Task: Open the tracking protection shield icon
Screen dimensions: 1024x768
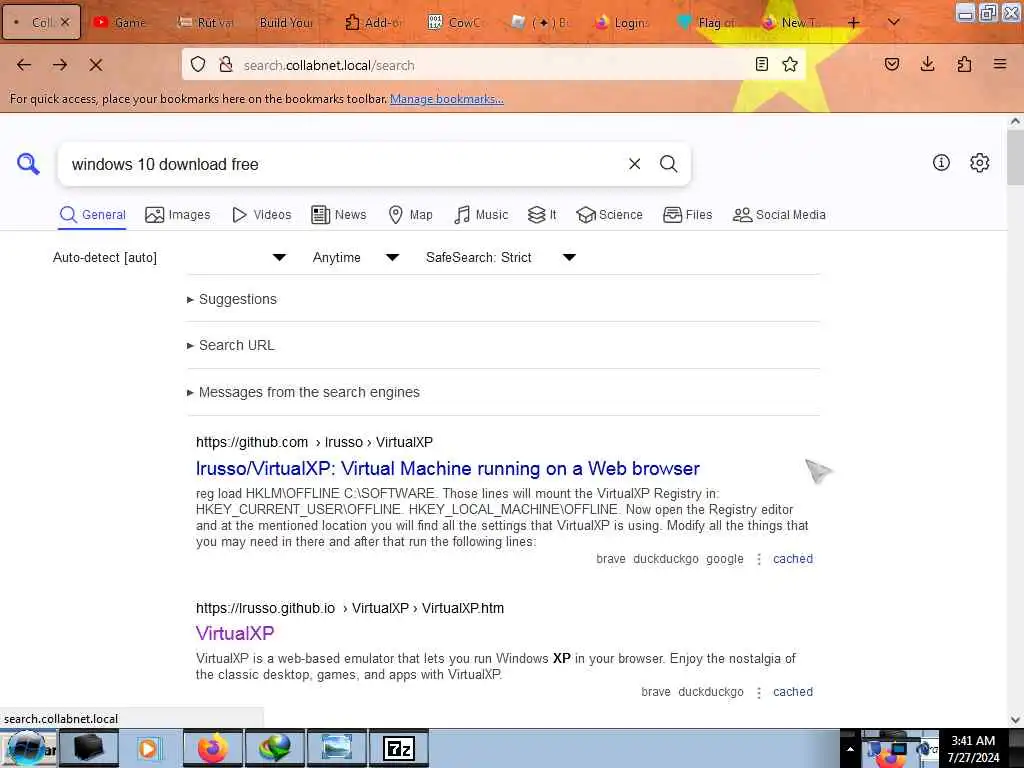Action: coord(198,65)
